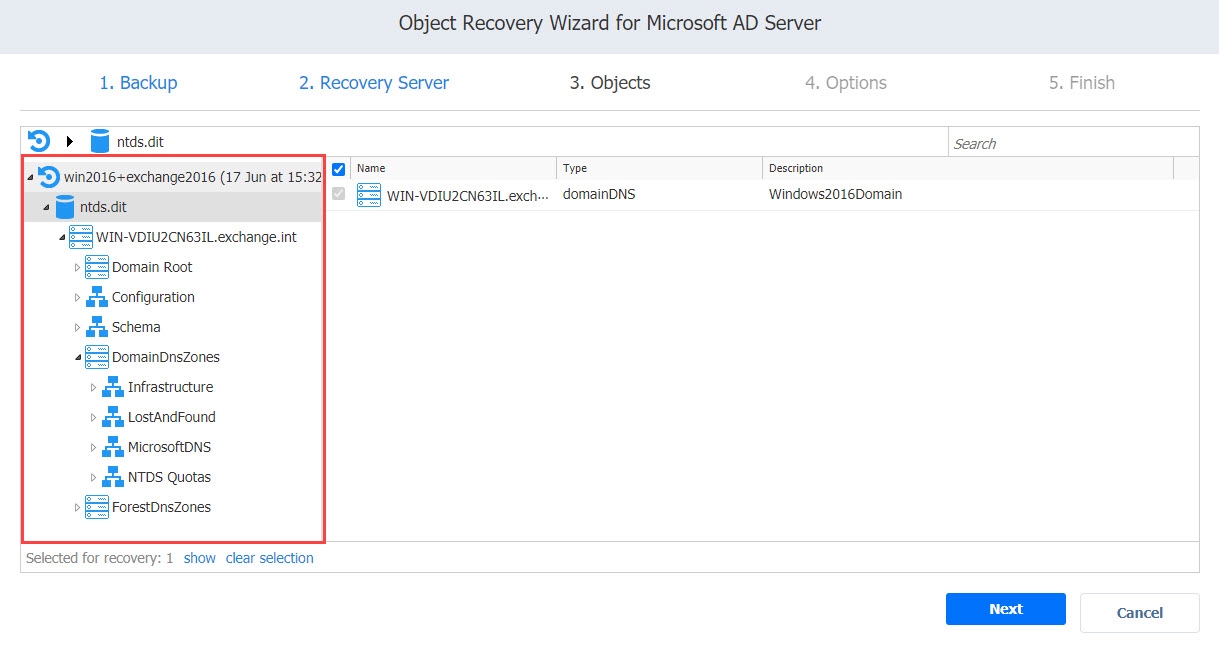
Task: Click the clear selection link
Action: coord(269,558)
